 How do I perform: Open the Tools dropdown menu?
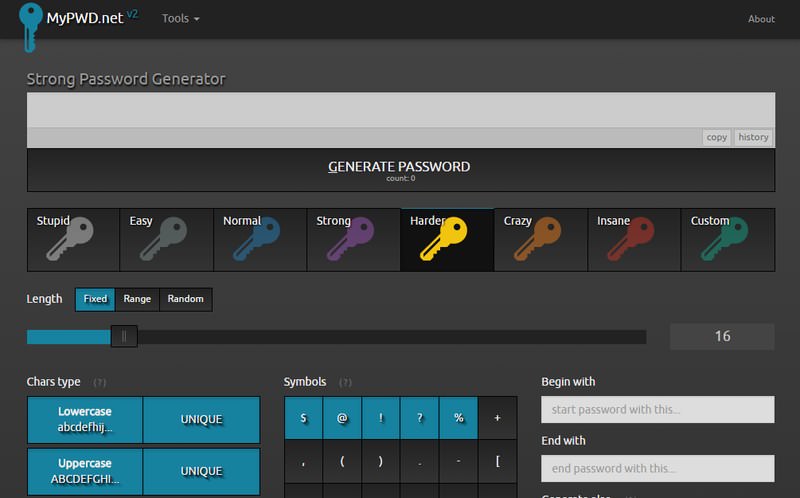click(181, 18)
